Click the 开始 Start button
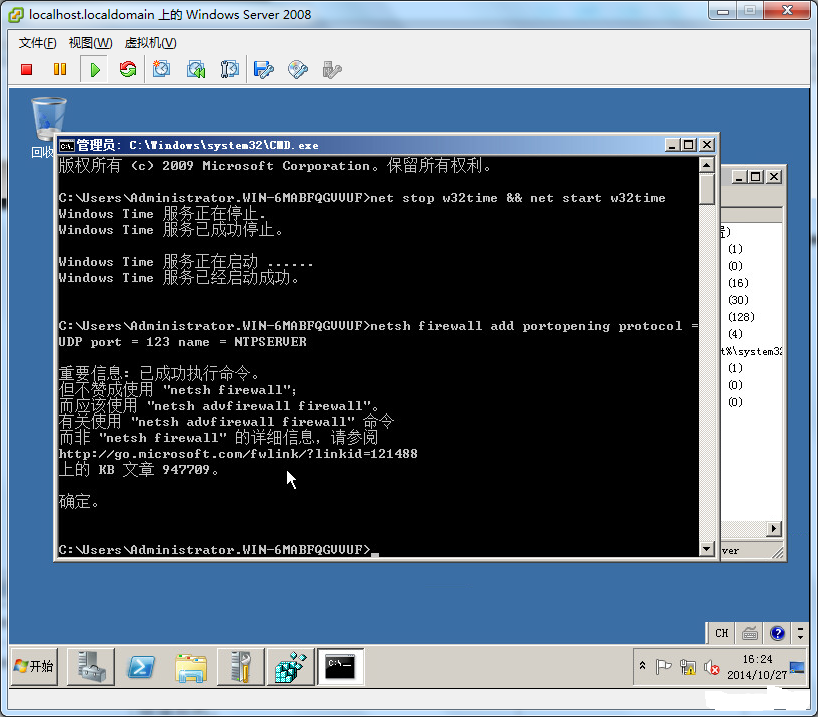Image resolution: width=818 pixels, height=717 pixels. tap(34, 666)
